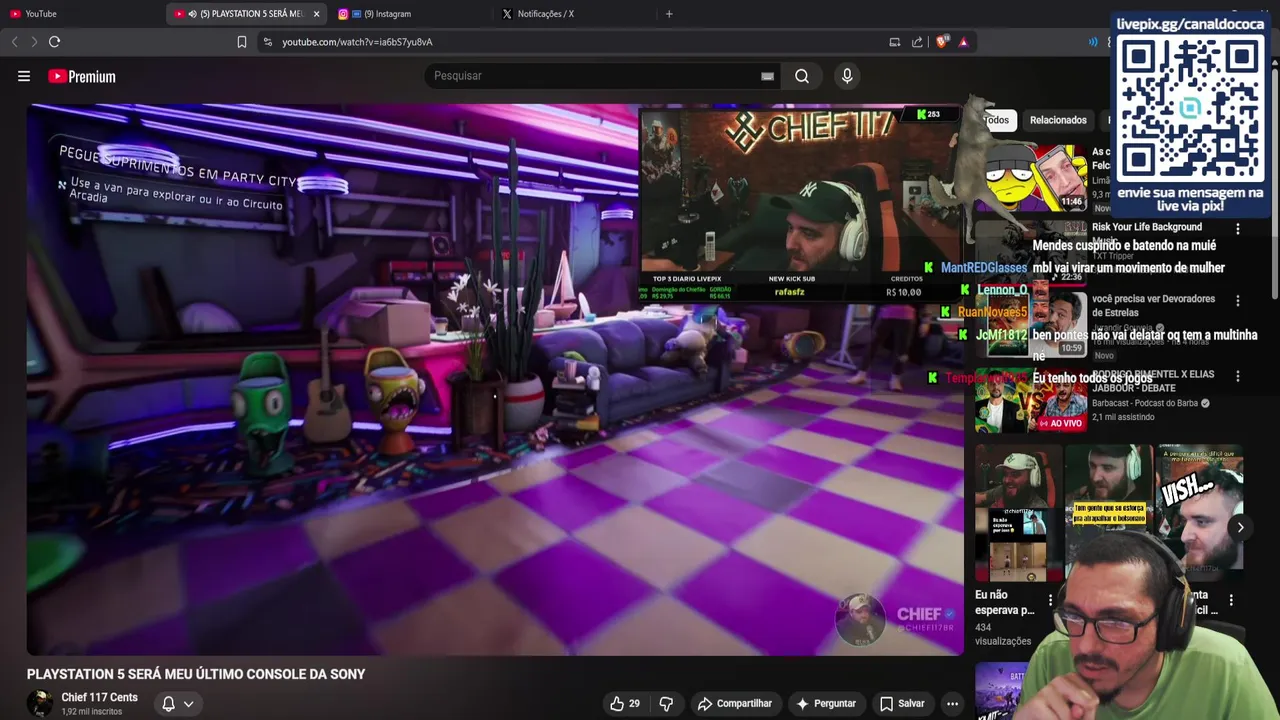Click the search magnifier button
Viewport: 1280px width, 720px height.
tap(802, 76)
